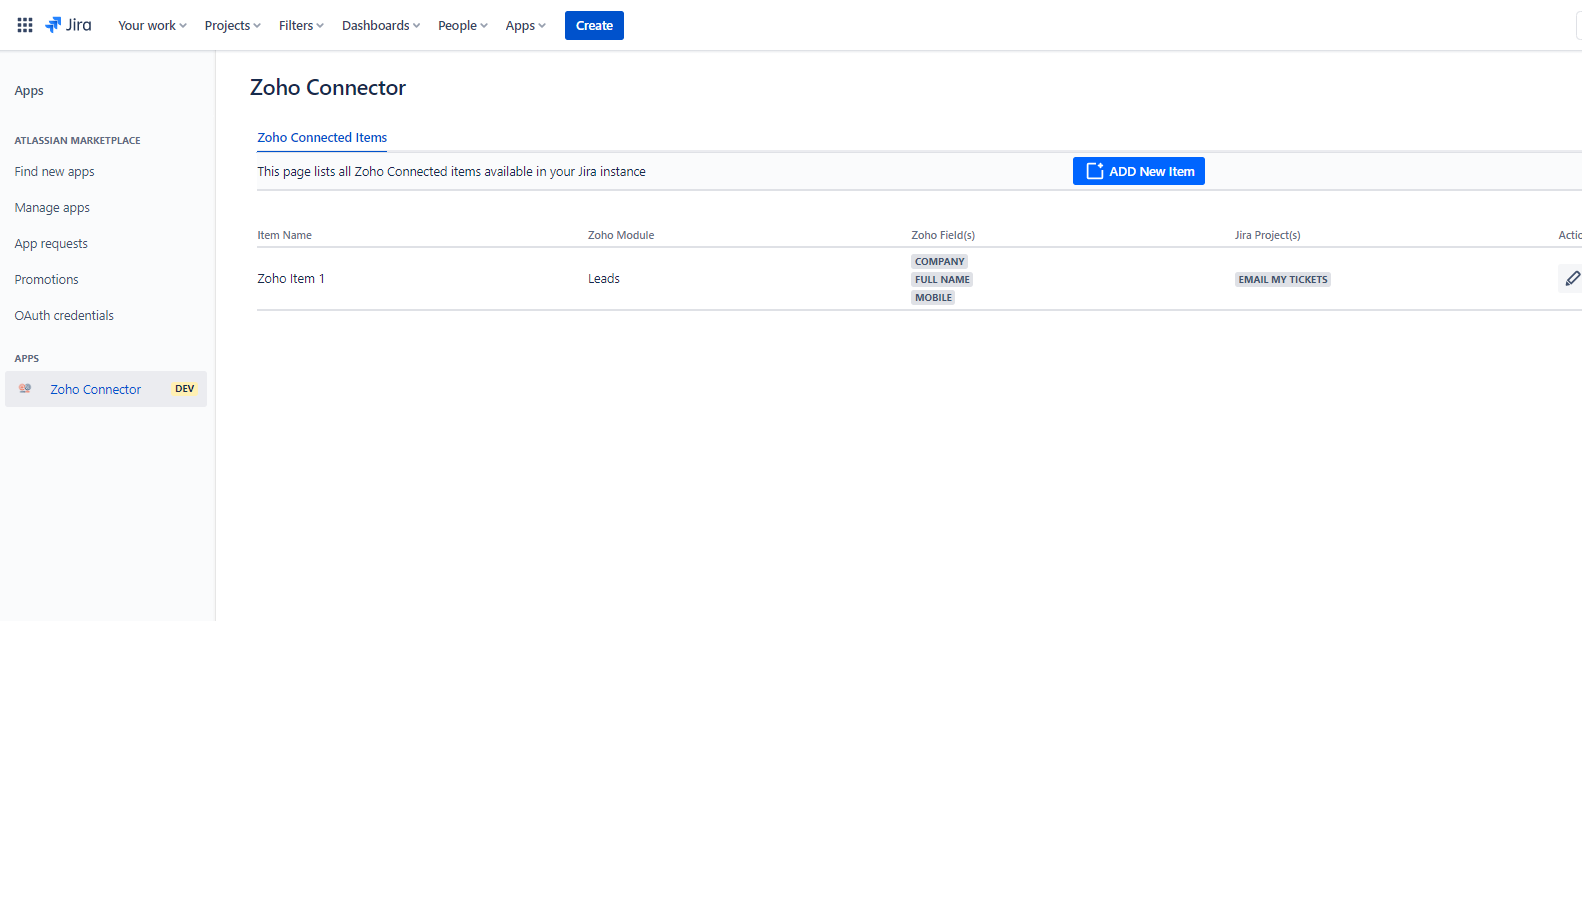Click the ATLASSIAN MARKETPLACE section label
The width and height of the screenshot is (1582, 900).
[78, 141]
